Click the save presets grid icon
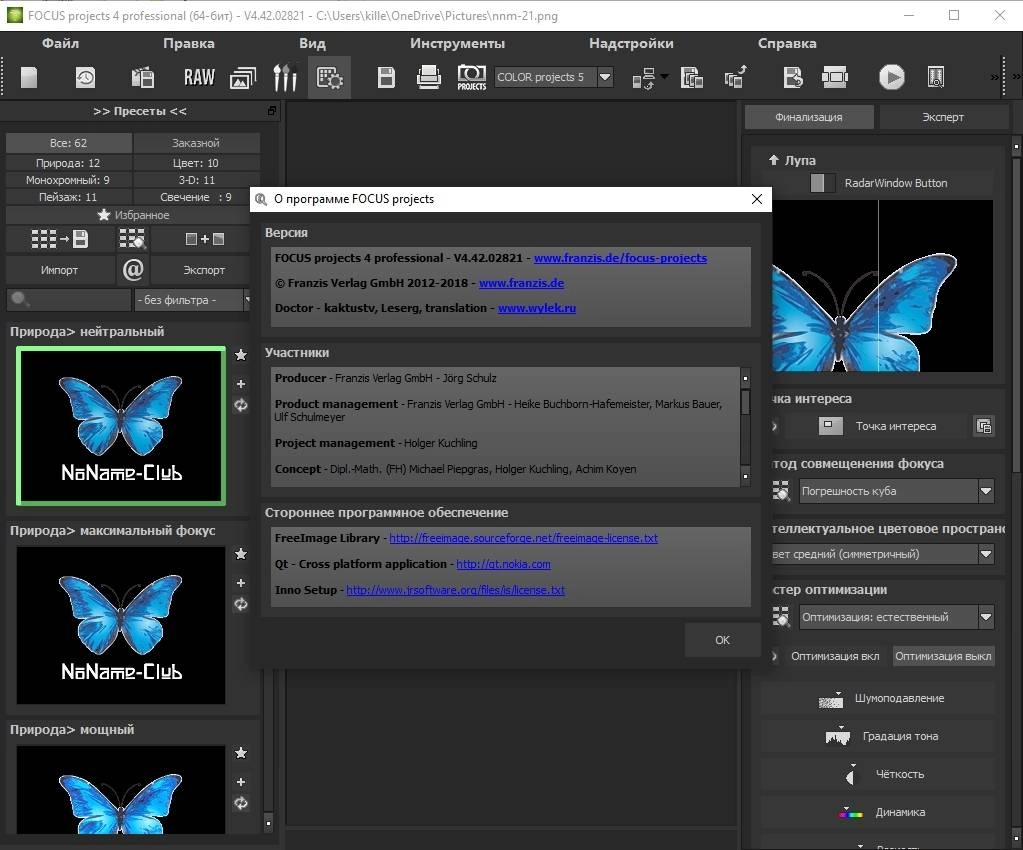Viewport: 1023px width, 850px height. pos(59,239)
